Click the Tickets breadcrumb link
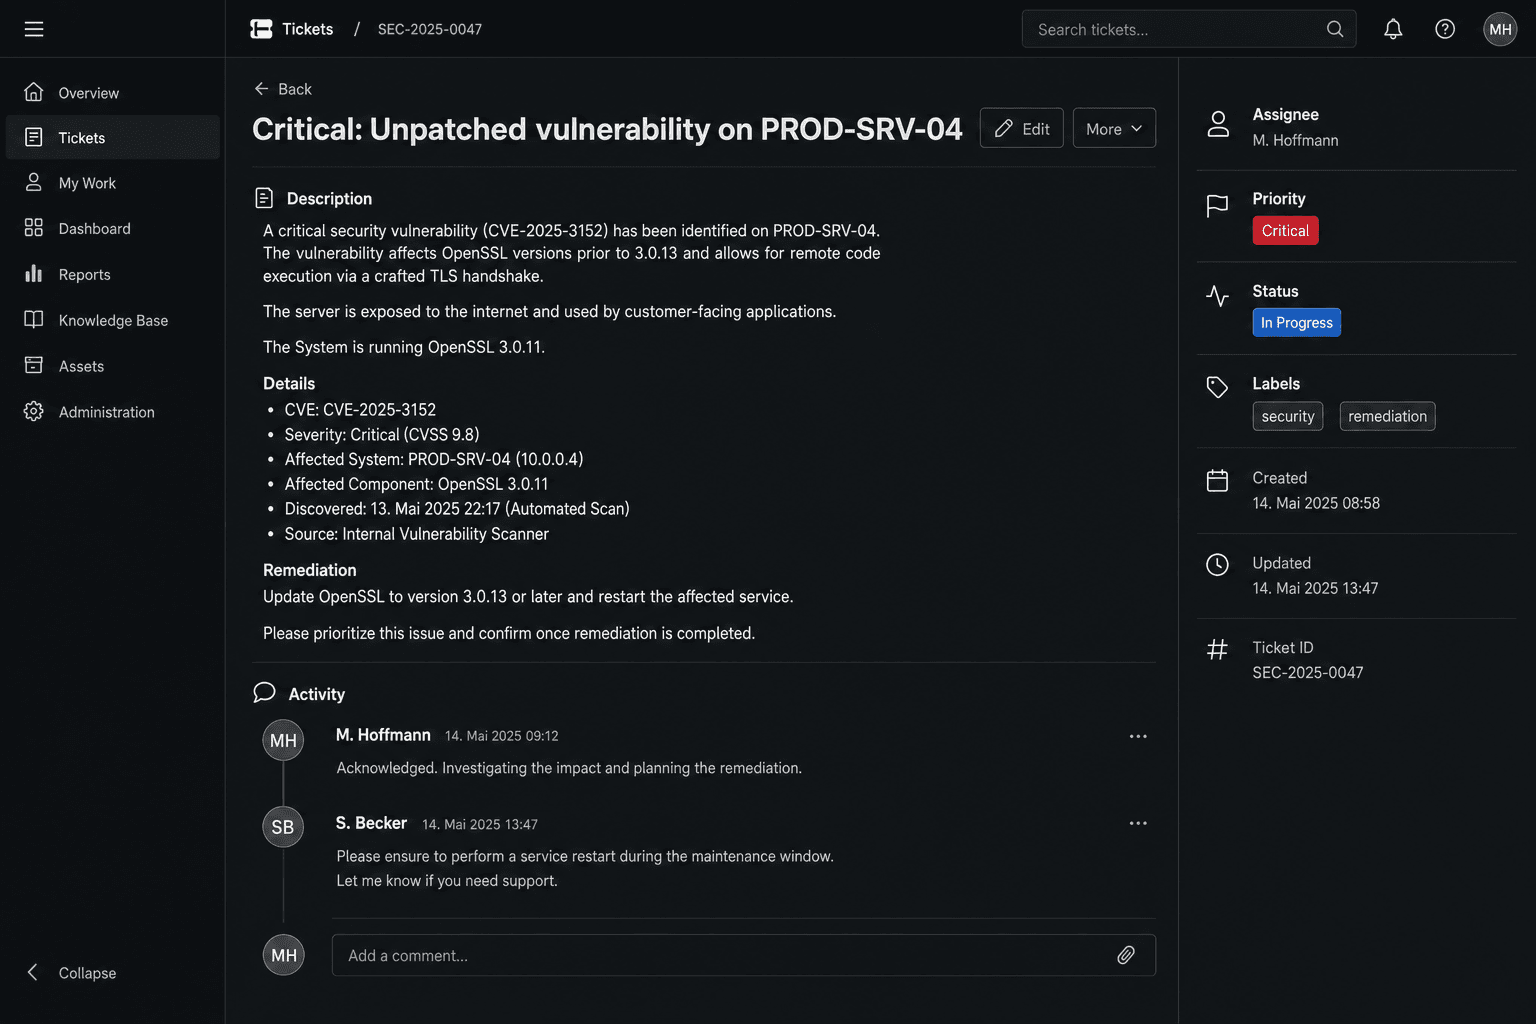 pyautogui.click(x=307, y=29)
